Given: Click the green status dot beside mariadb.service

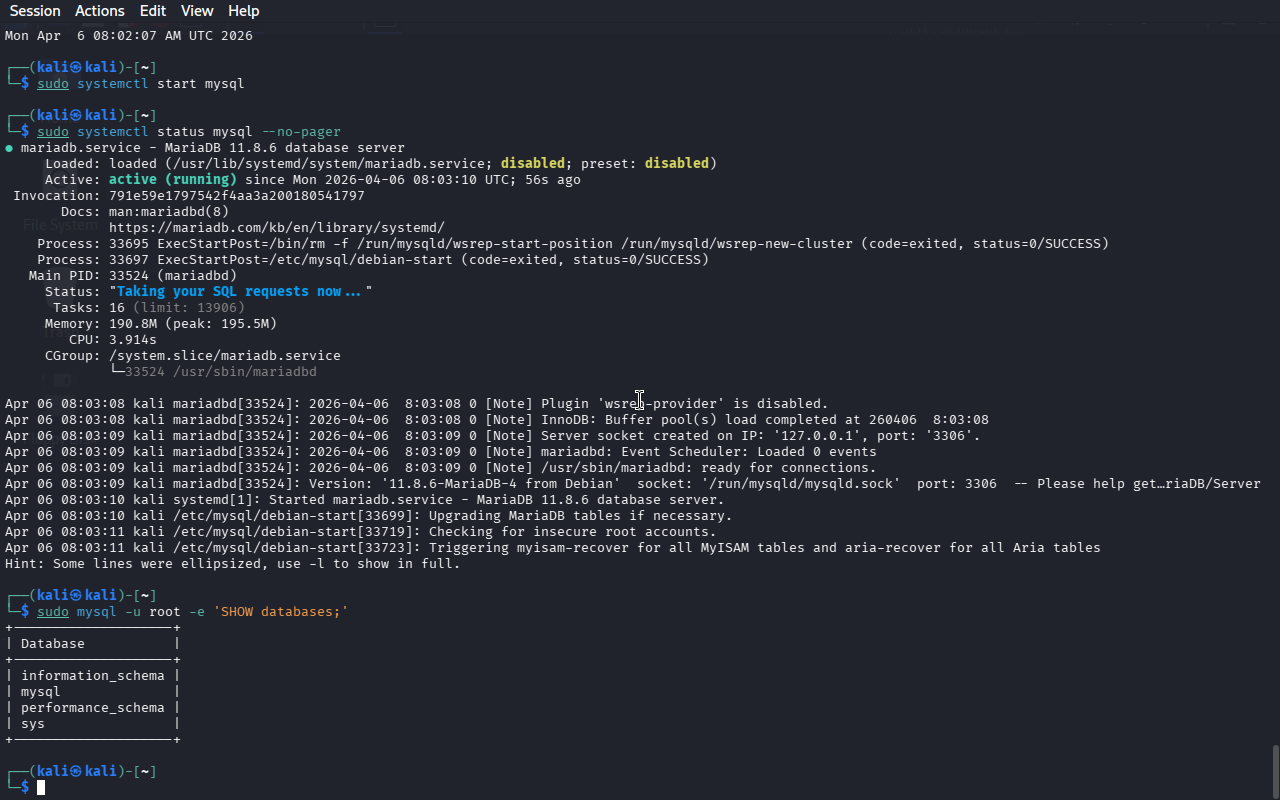Looking at the screenshot, I should pyautogui.click(x=9, y=148).
